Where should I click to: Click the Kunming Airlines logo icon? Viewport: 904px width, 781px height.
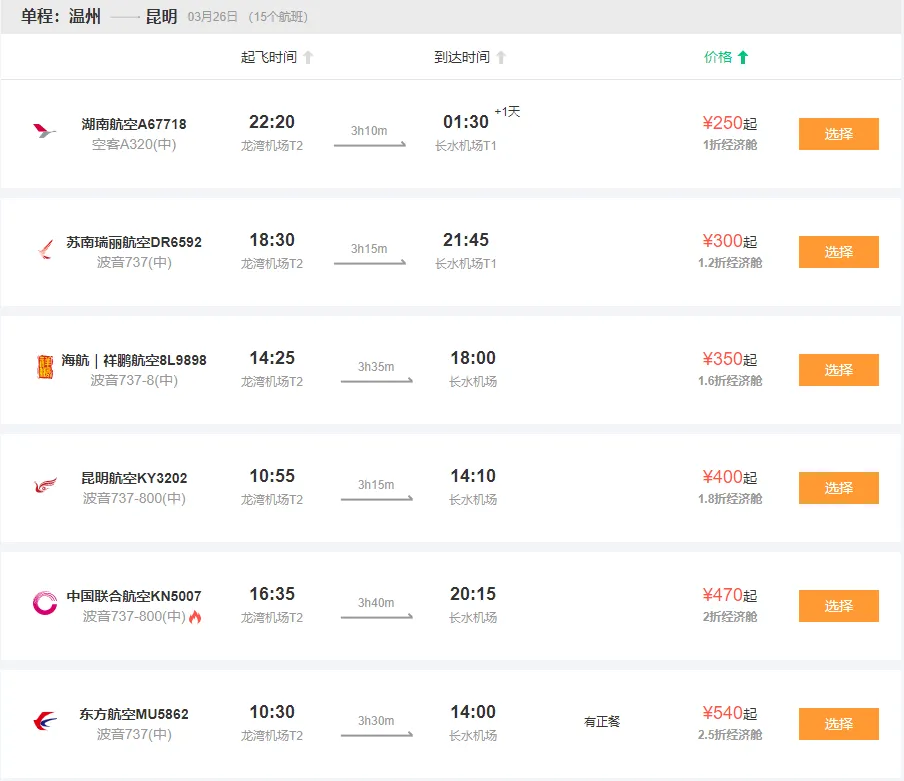pyautogui.click(x=45, y=486)
